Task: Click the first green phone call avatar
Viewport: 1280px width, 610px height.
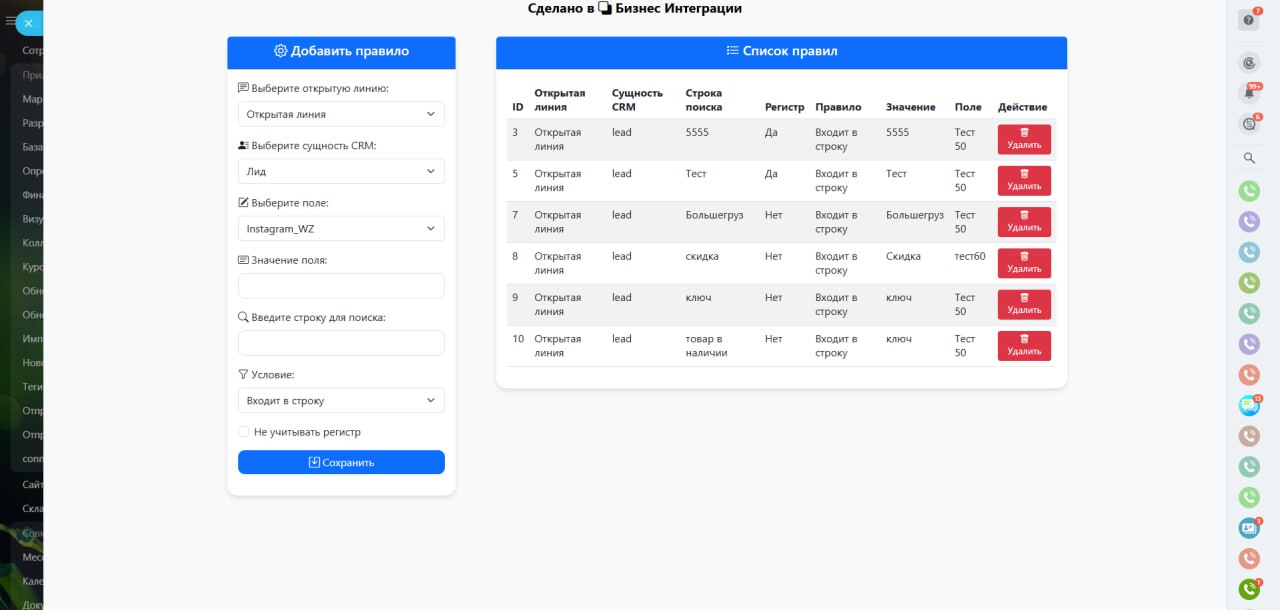Action: 1248,190
